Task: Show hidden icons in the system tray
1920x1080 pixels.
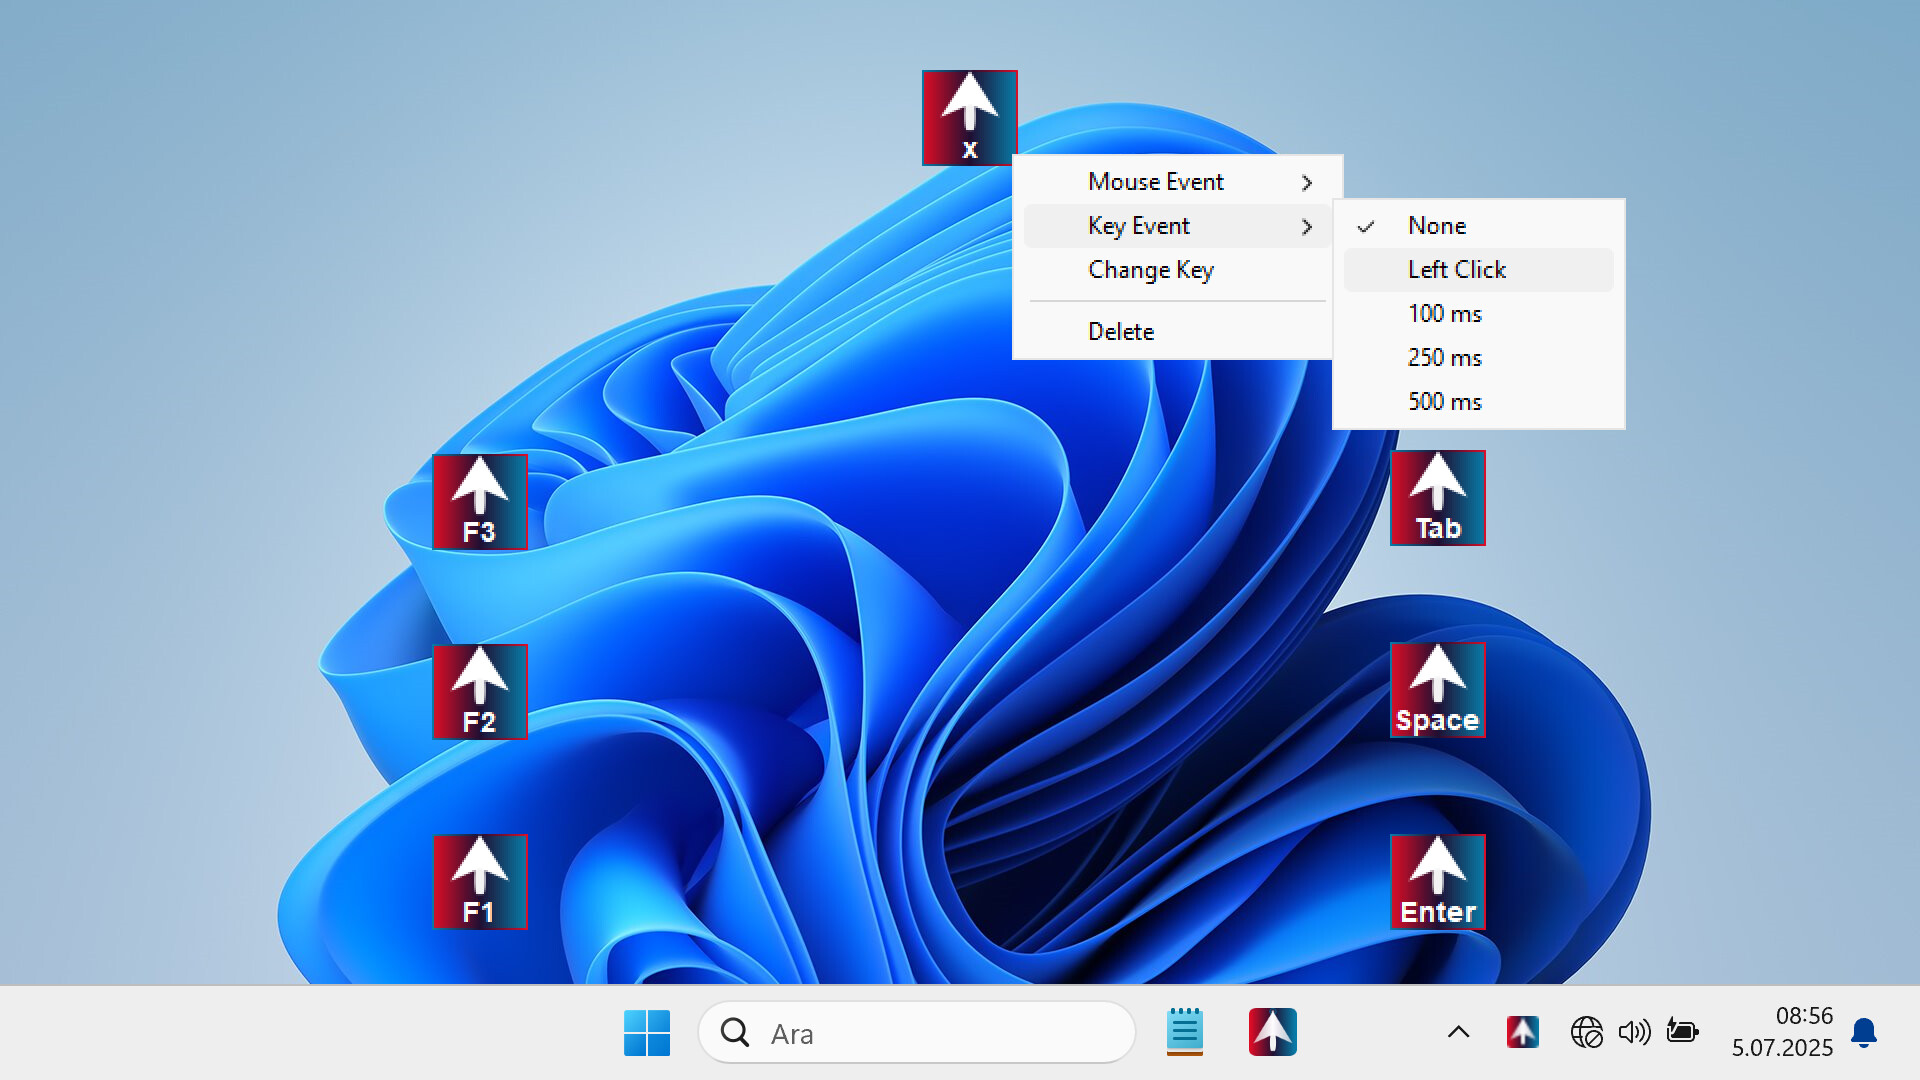Action: click(x=1458, y=1032)
